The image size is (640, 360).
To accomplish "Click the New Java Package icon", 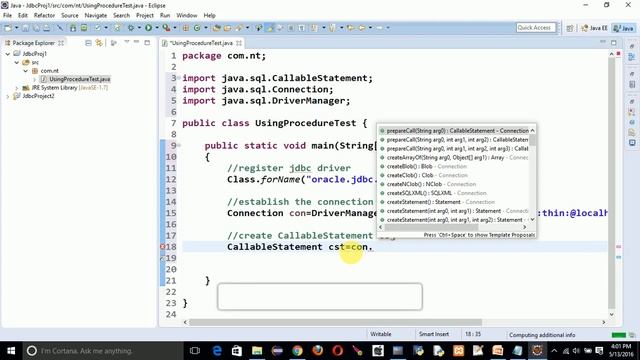I will [186, 28].
